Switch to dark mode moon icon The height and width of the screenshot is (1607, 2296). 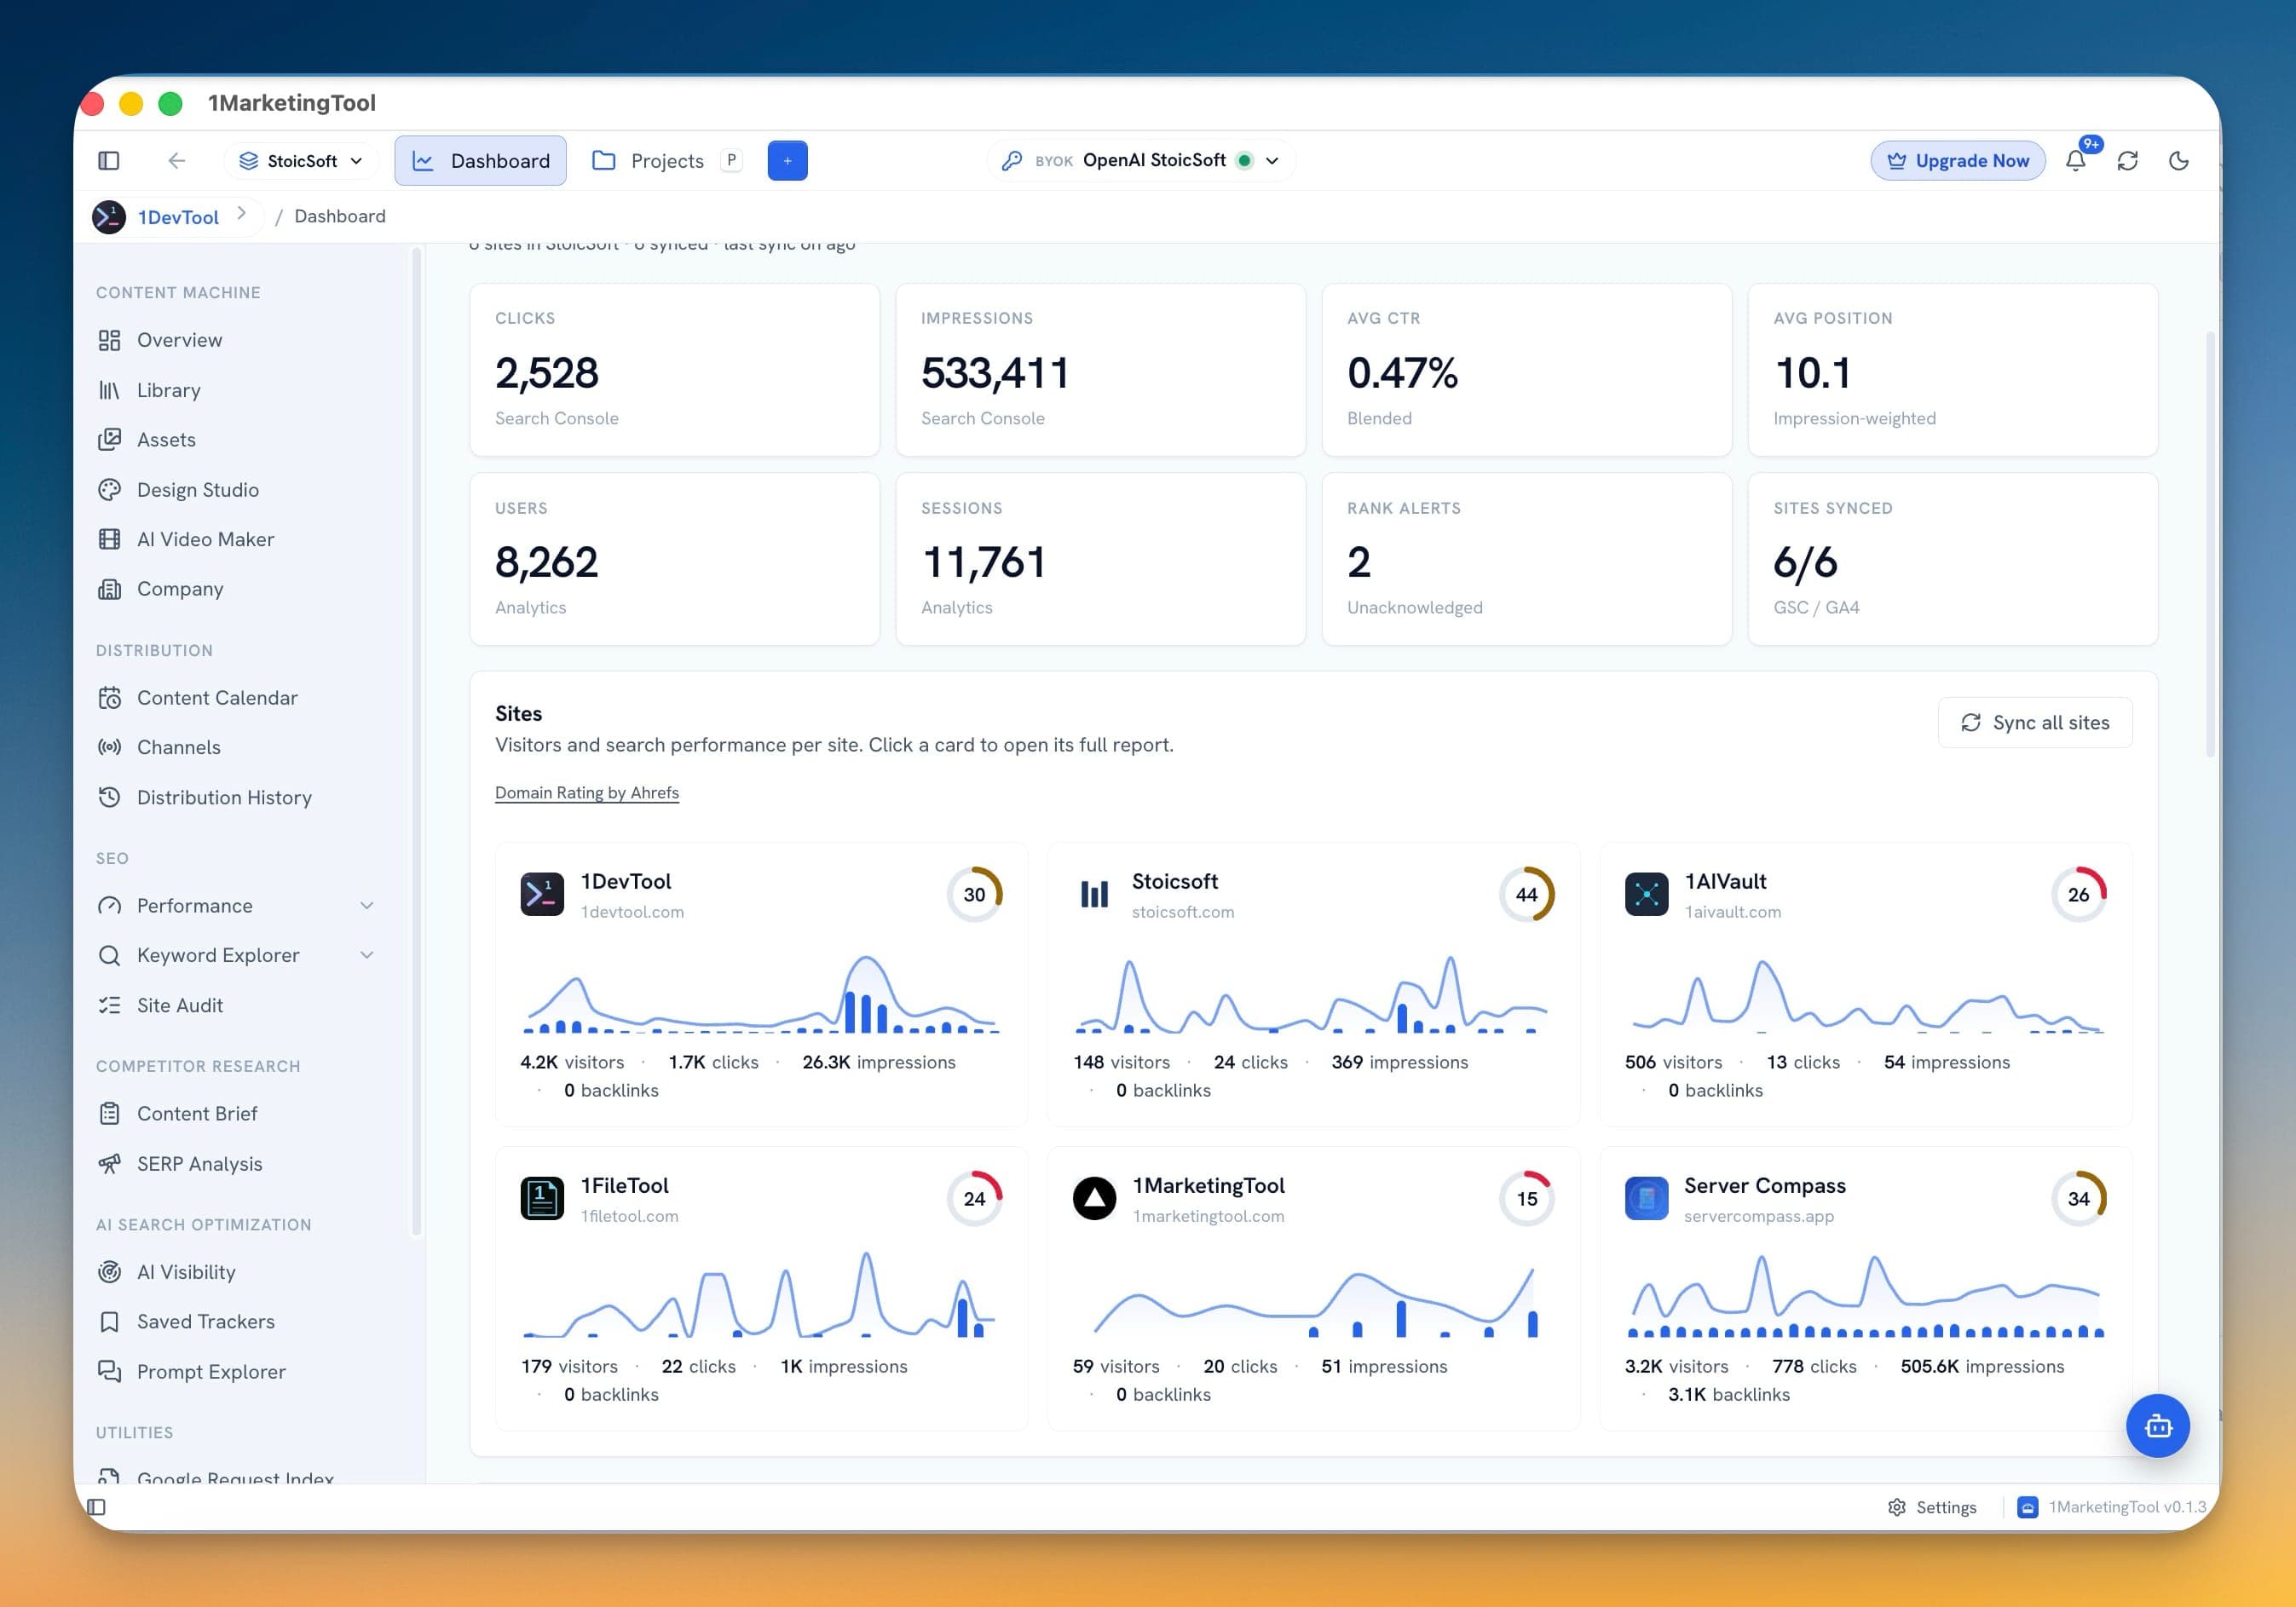[2179, 161]
